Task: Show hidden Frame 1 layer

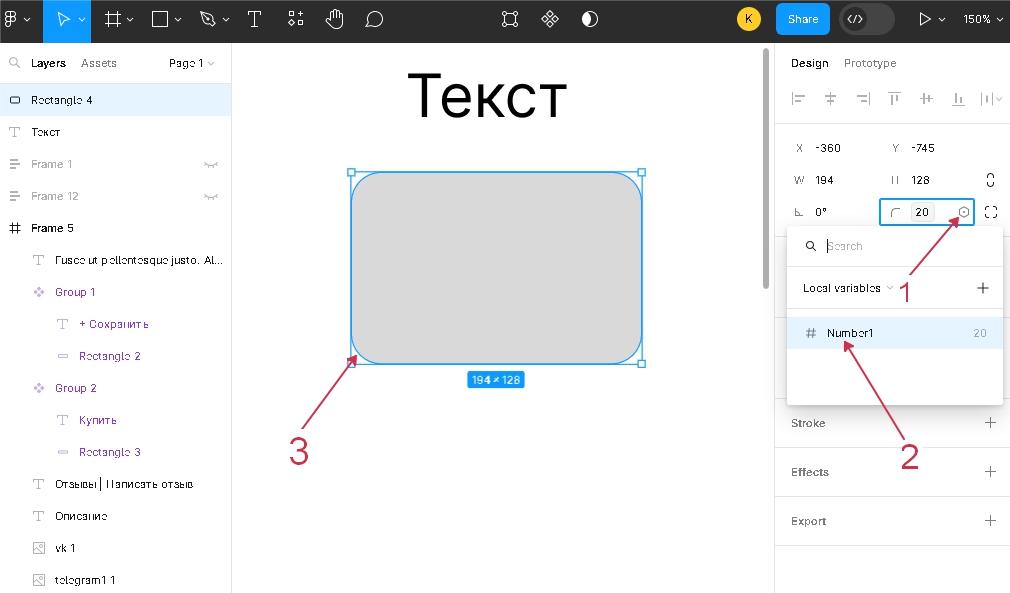Action: [x=211, y=164]
